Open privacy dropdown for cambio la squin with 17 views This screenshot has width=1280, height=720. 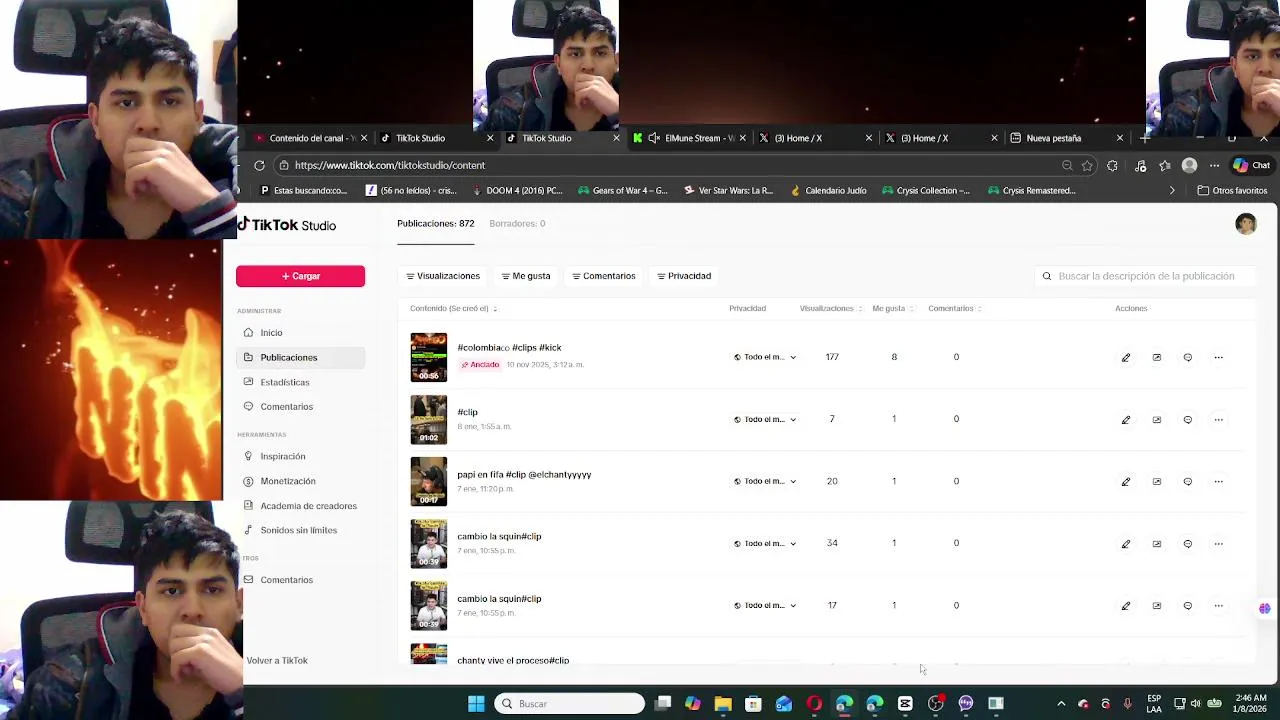(765, 605)
